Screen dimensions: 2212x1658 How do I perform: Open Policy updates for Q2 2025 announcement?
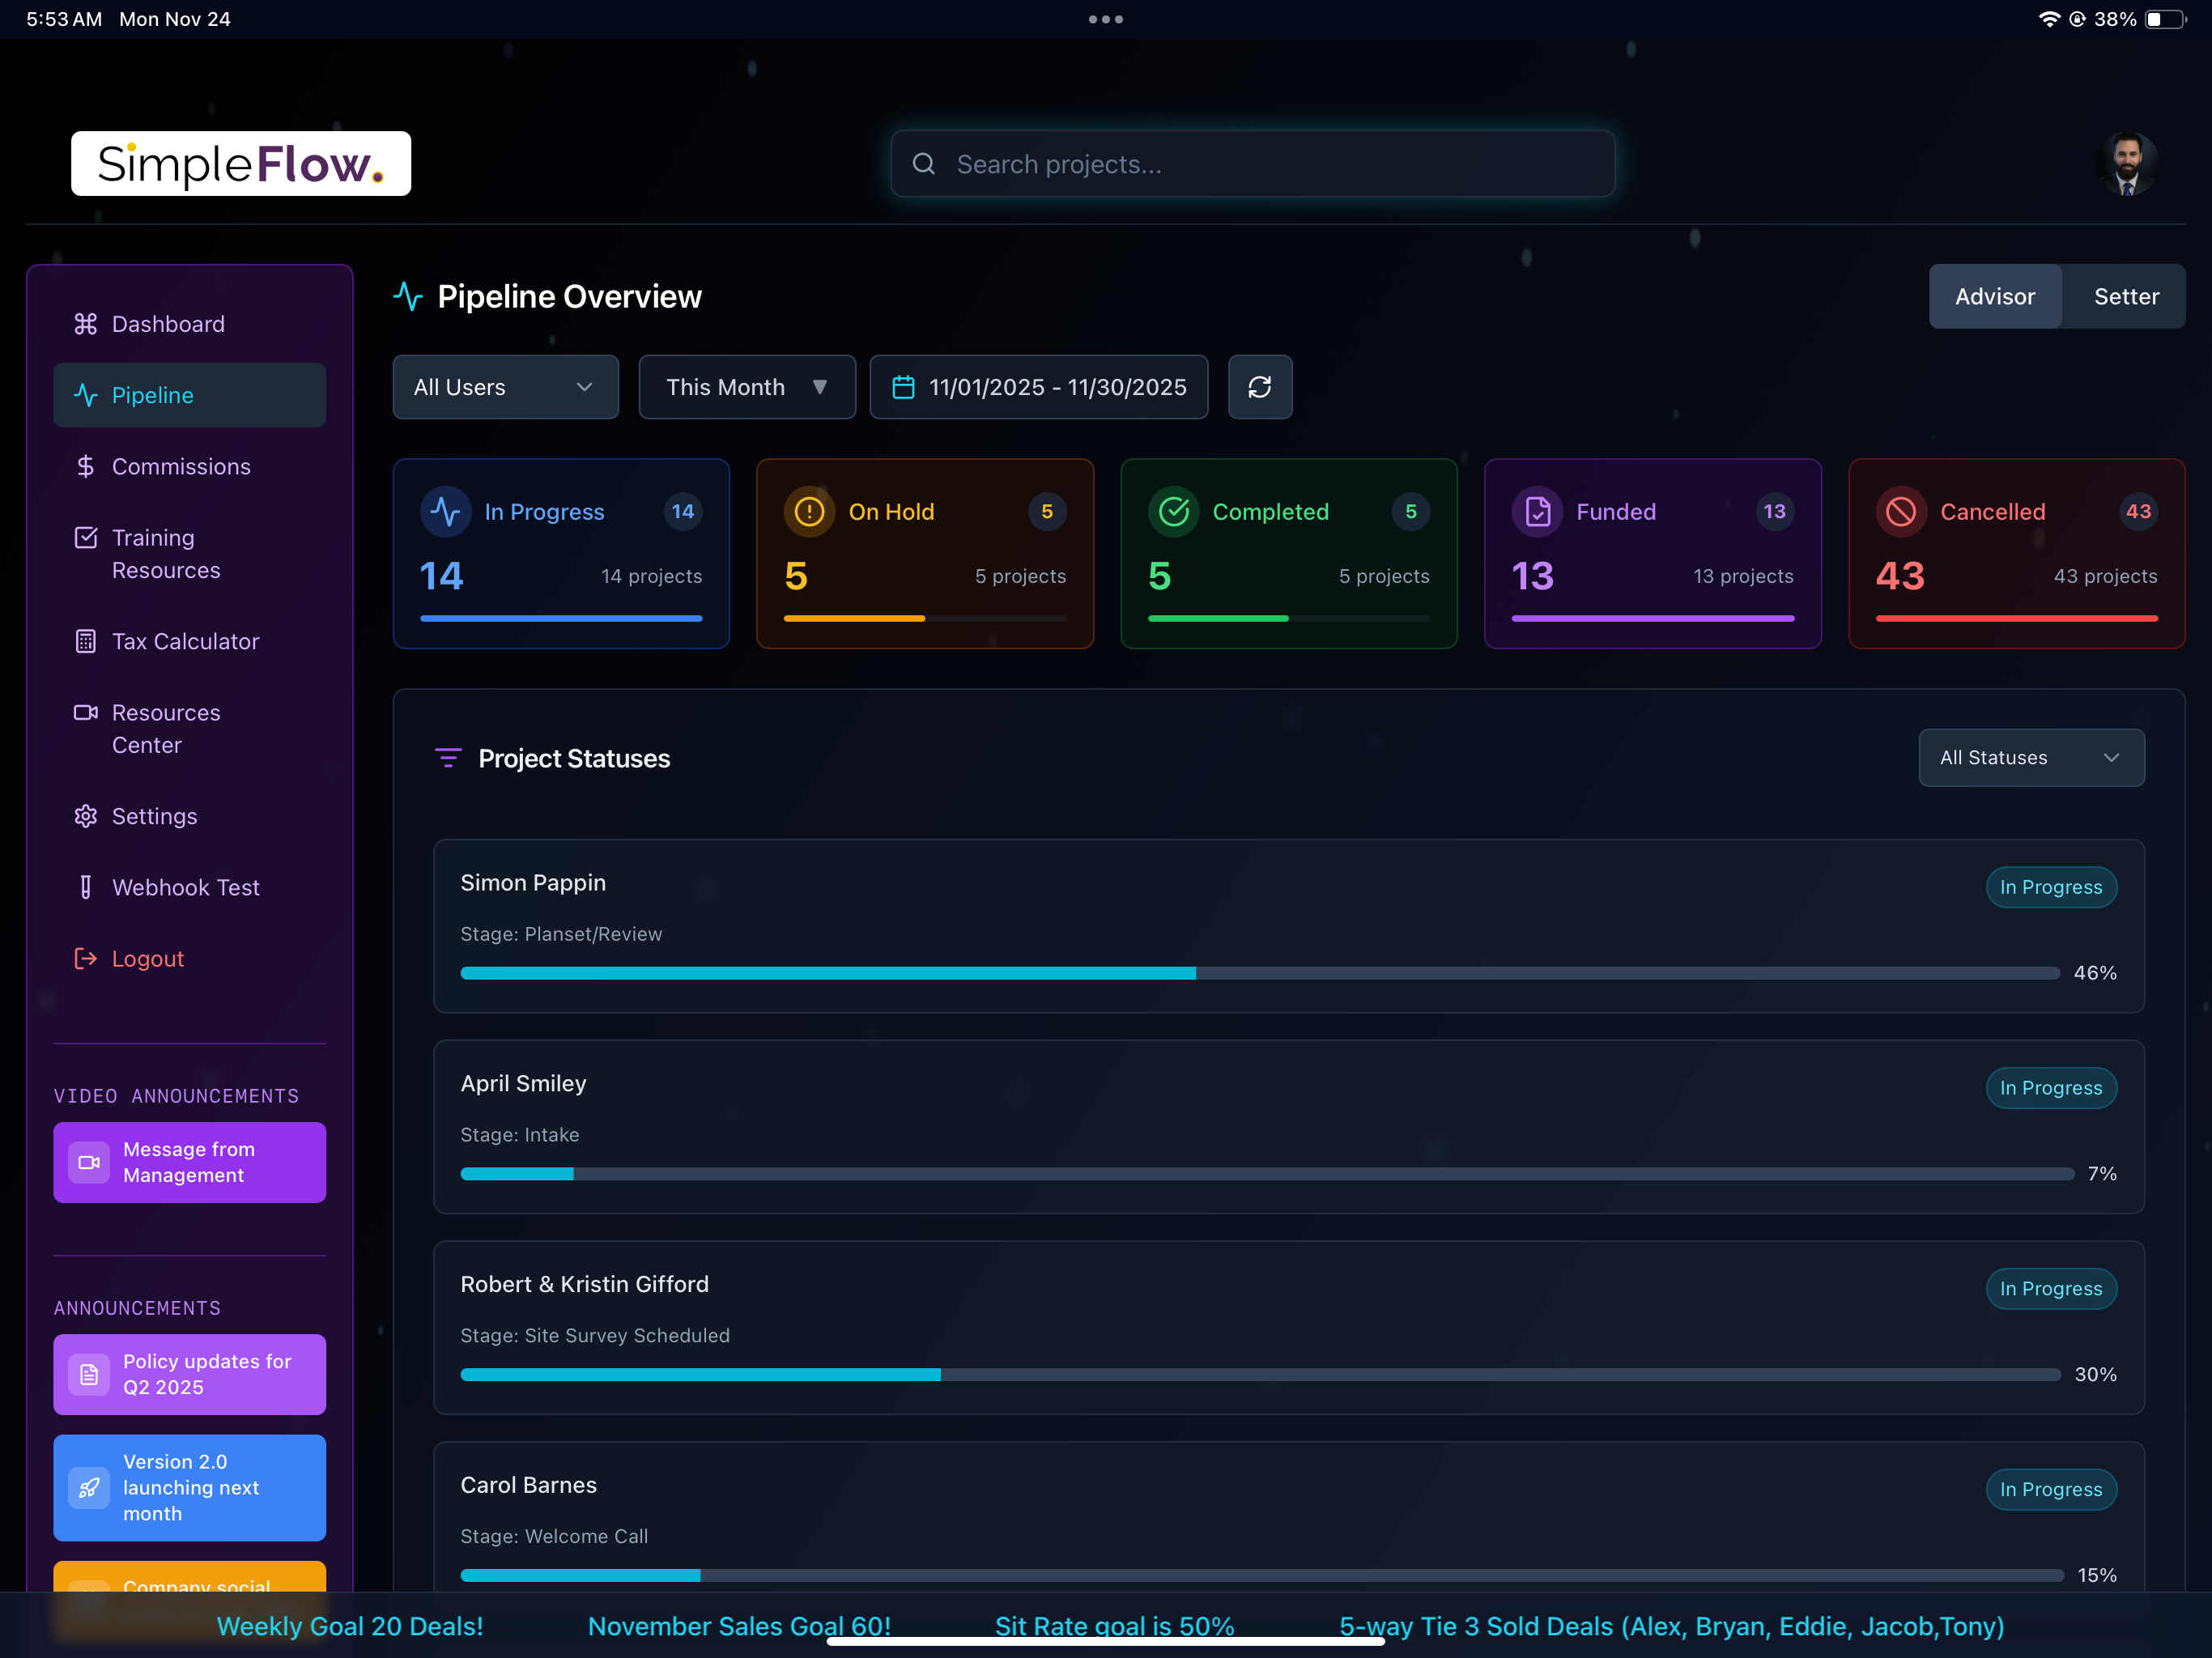coord(189,1374)
